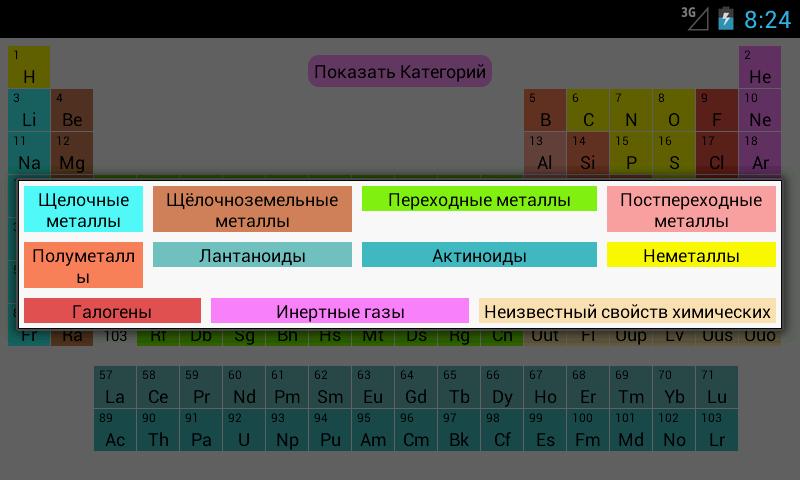
Task: Select the Boron (B) element
Action: click(545, 110)
